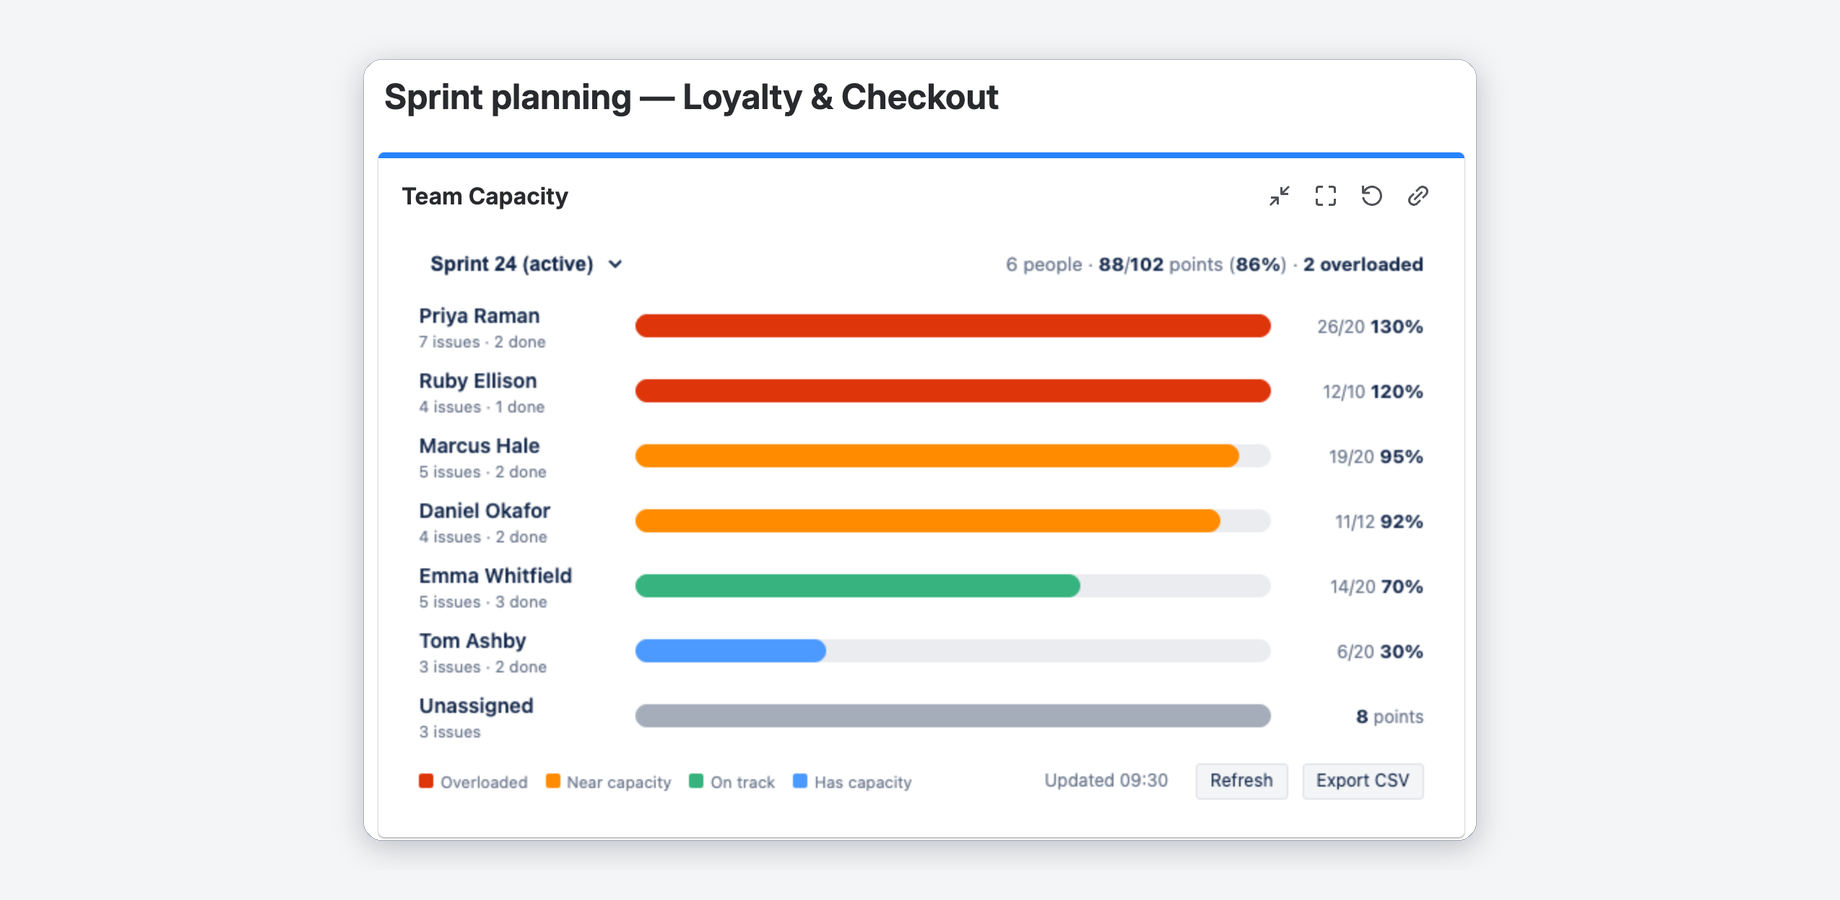Select the name Priya Raman
This screenshot has height=900, width=1840.
click(479, 316)
